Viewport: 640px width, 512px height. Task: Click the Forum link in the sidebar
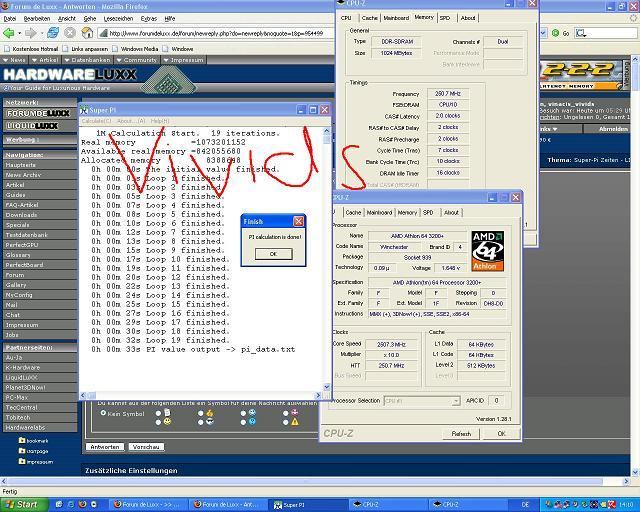(15, 275)
